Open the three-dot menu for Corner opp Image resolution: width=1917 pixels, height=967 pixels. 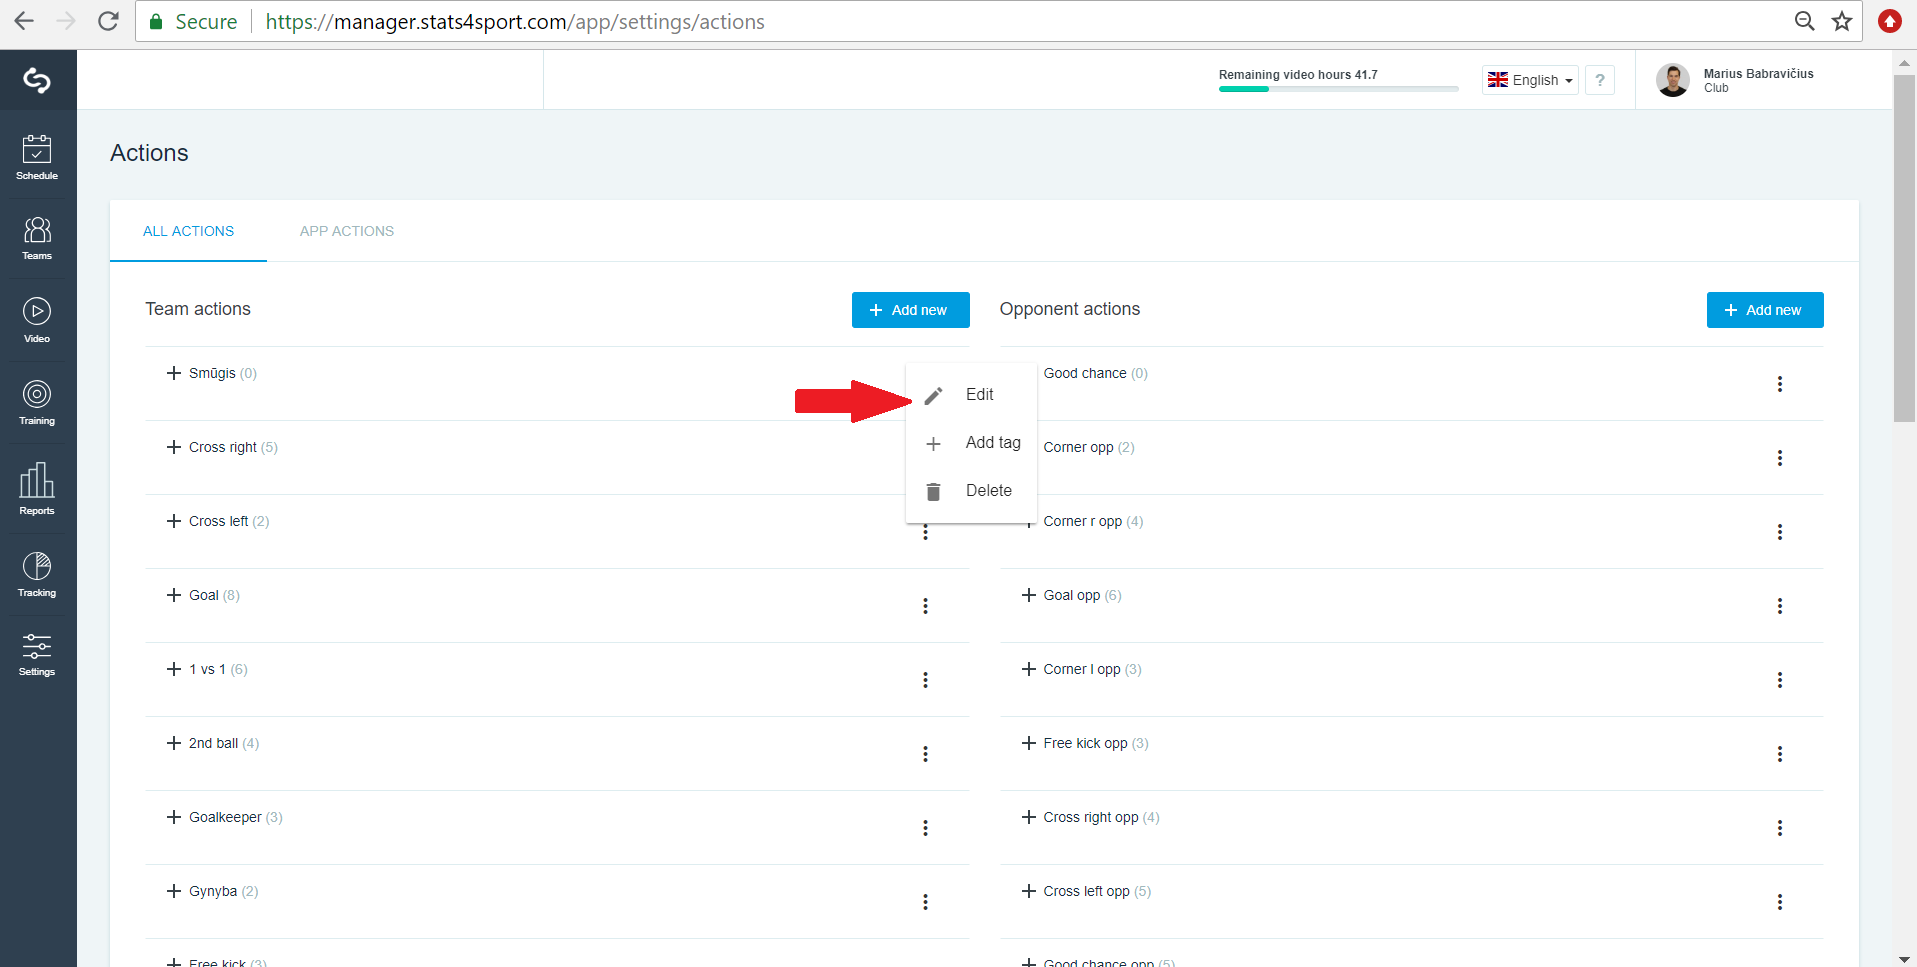(1780, 458)
